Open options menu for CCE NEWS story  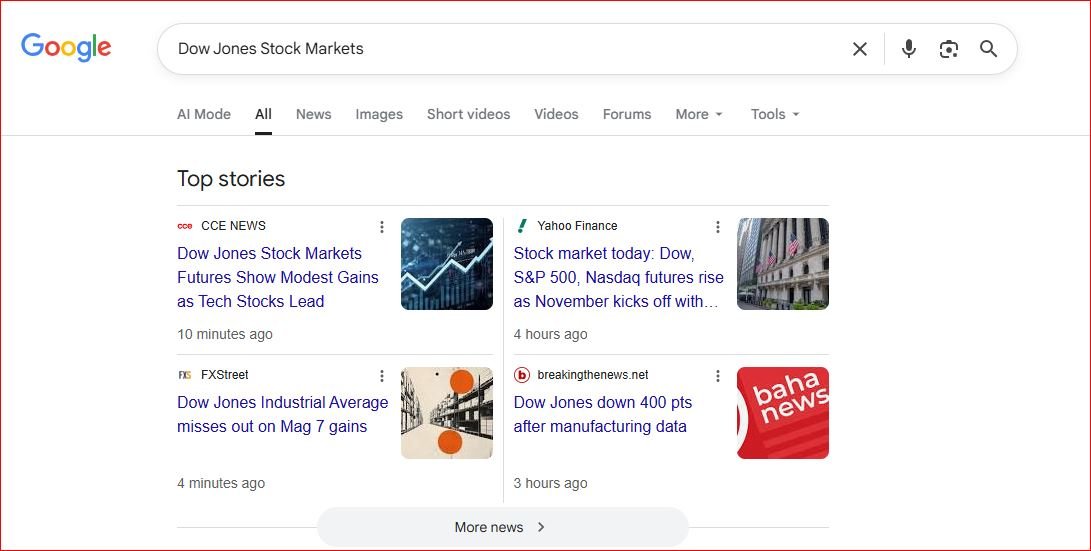coord(381,227)
